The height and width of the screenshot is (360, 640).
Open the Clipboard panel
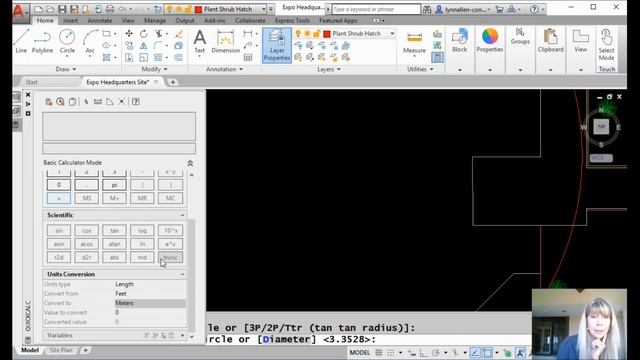click(x=550, y=41)
